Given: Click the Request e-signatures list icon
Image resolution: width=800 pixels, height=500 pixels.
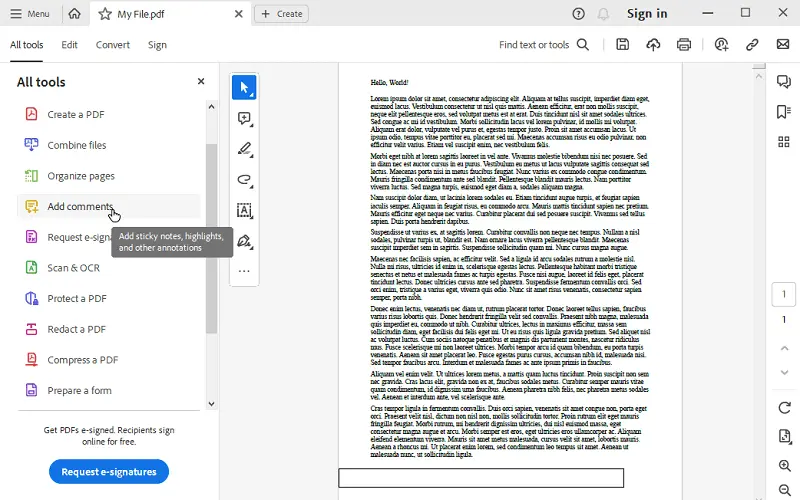Looking at the screenshot, I should [32, 237].
